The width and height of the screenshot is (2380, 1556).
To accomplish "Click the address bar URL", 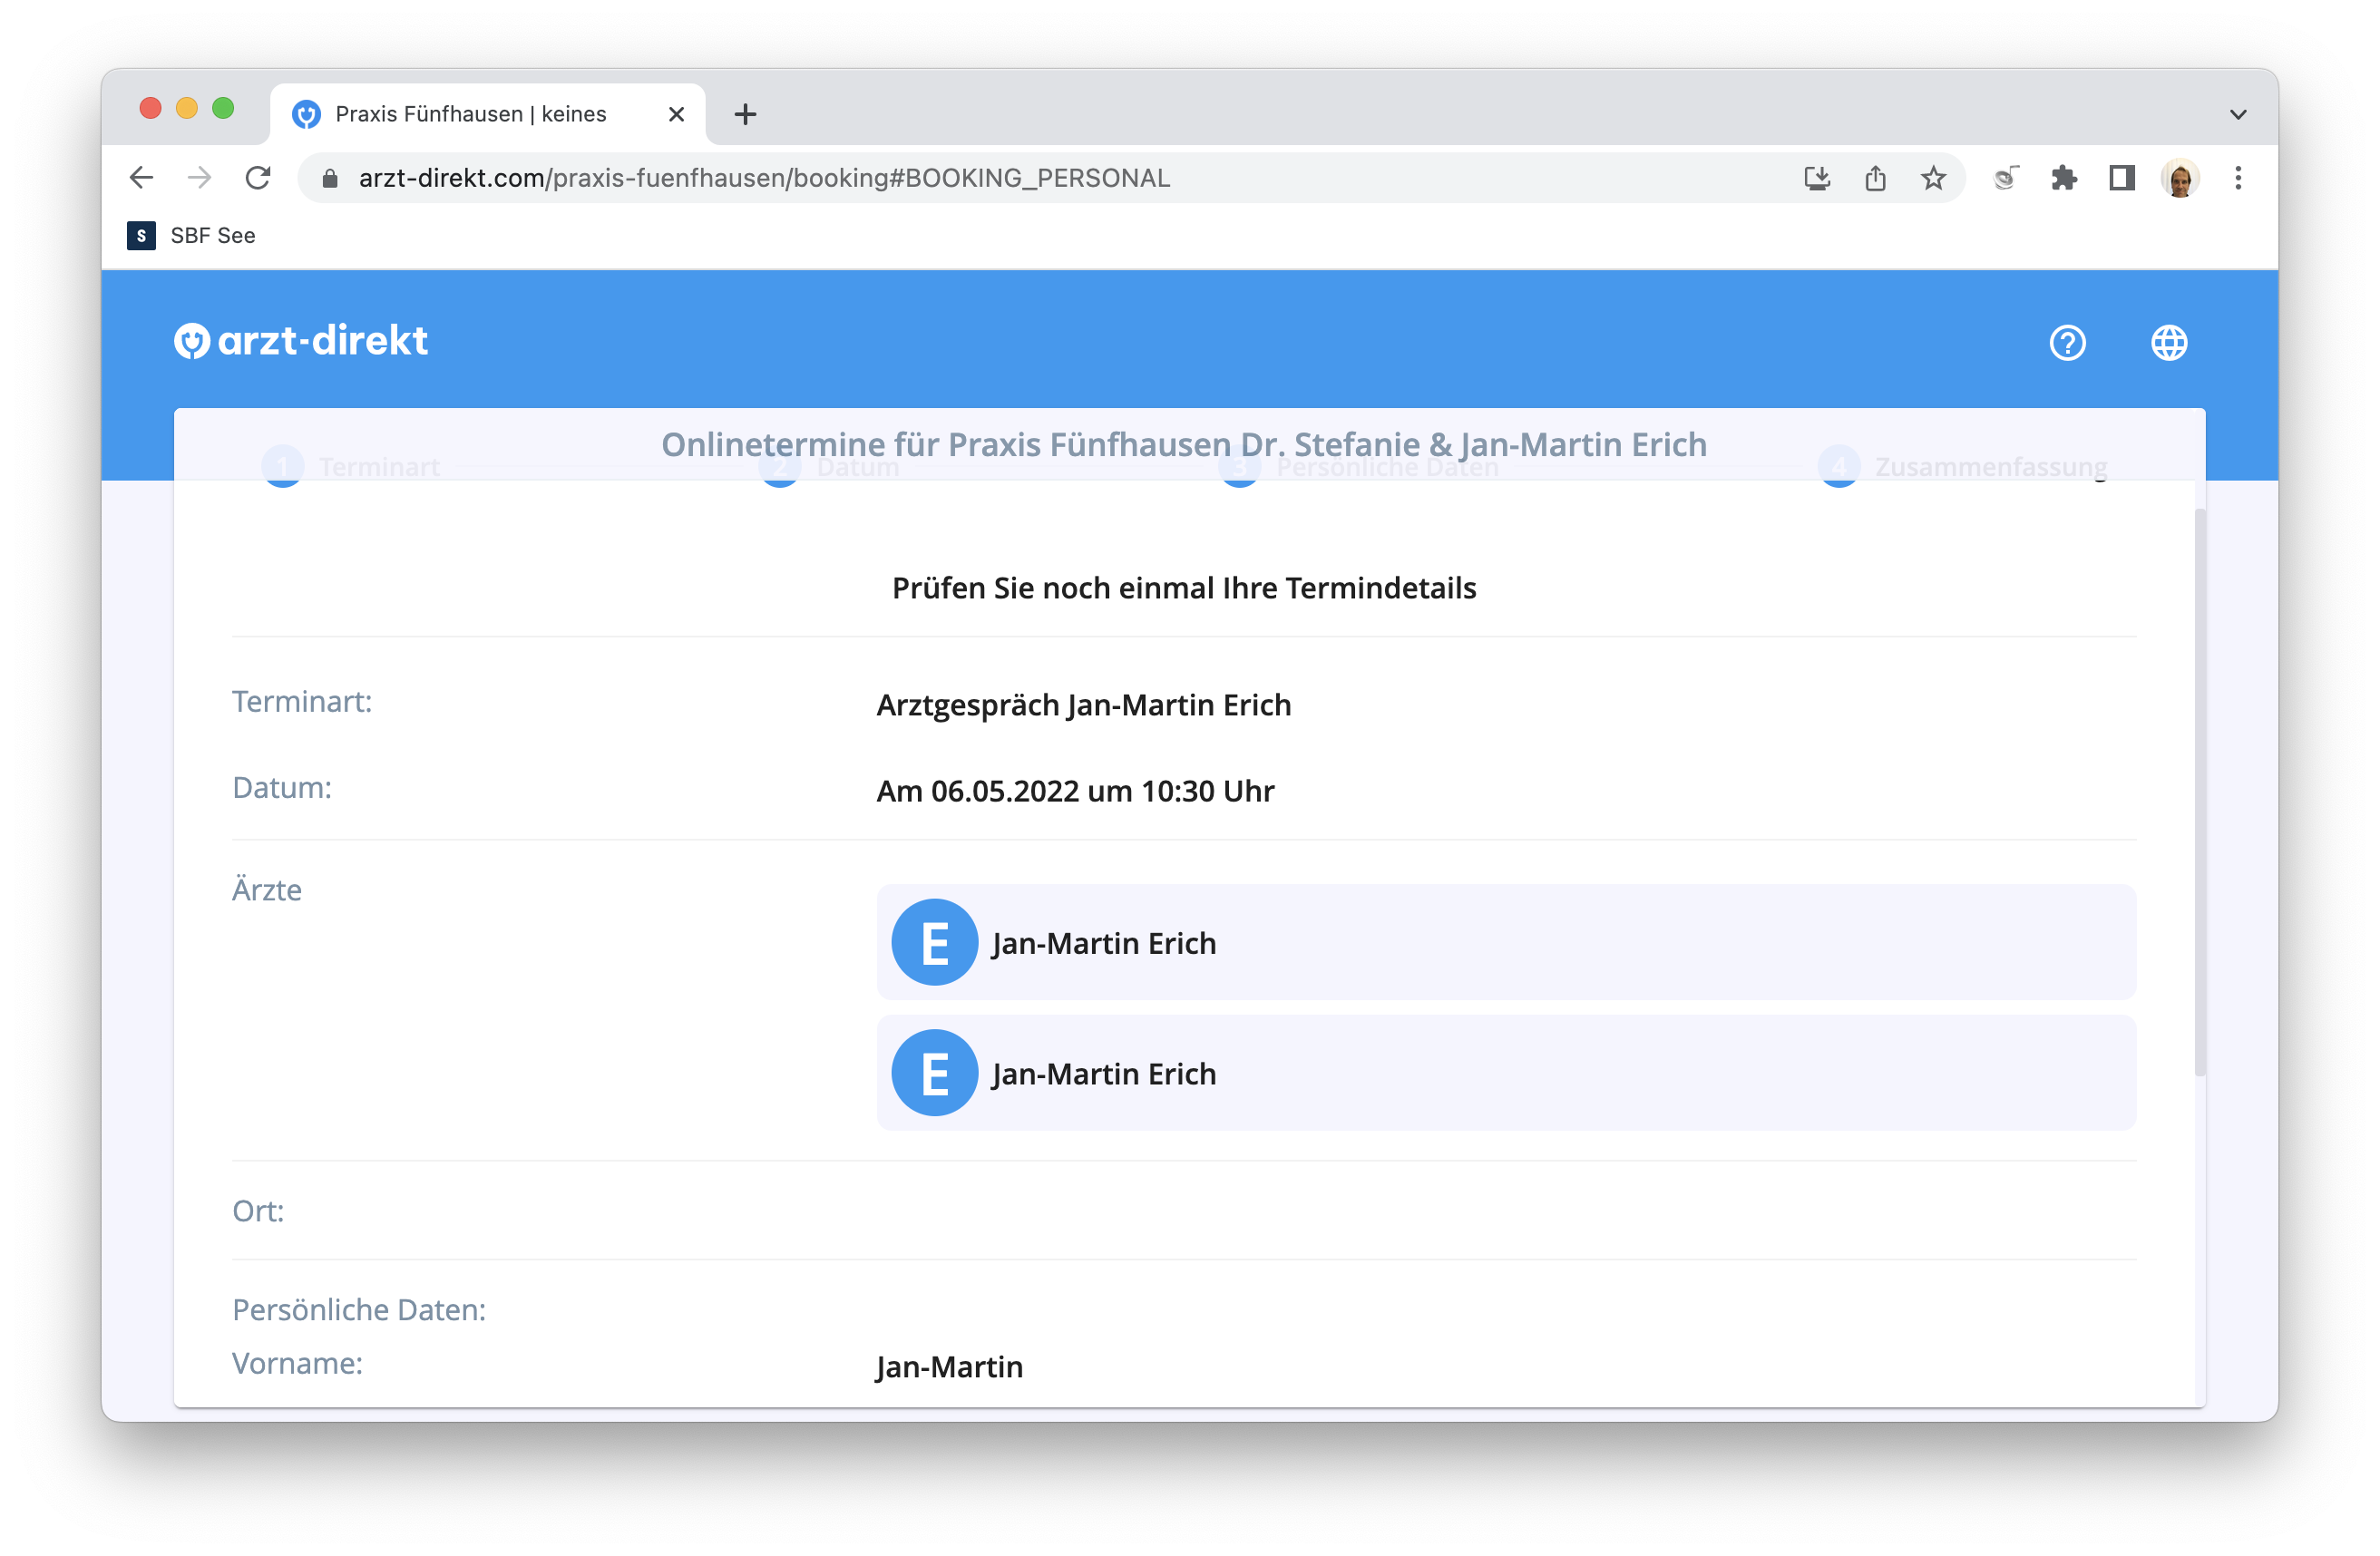I will click(x=764, y=178).
